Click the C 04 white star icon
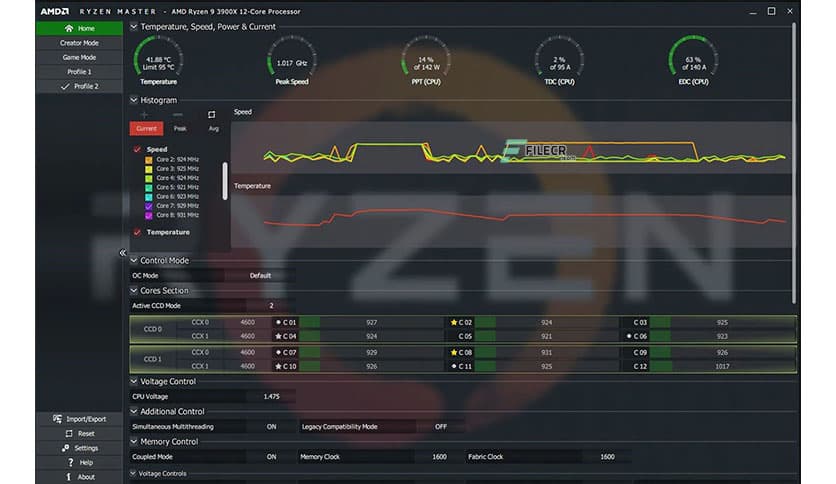This screenshot has width=836, height=484. pyautogui.click(x=278, y=336)
